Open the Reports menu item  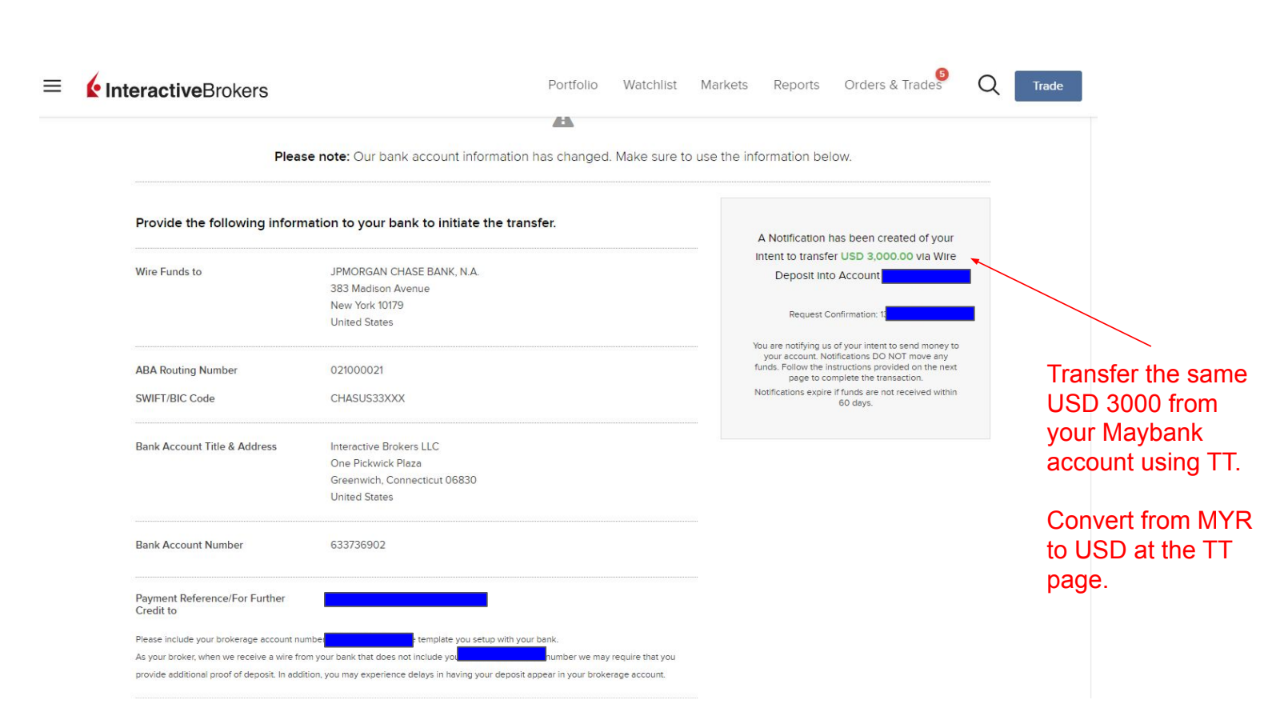coord(796,85)
